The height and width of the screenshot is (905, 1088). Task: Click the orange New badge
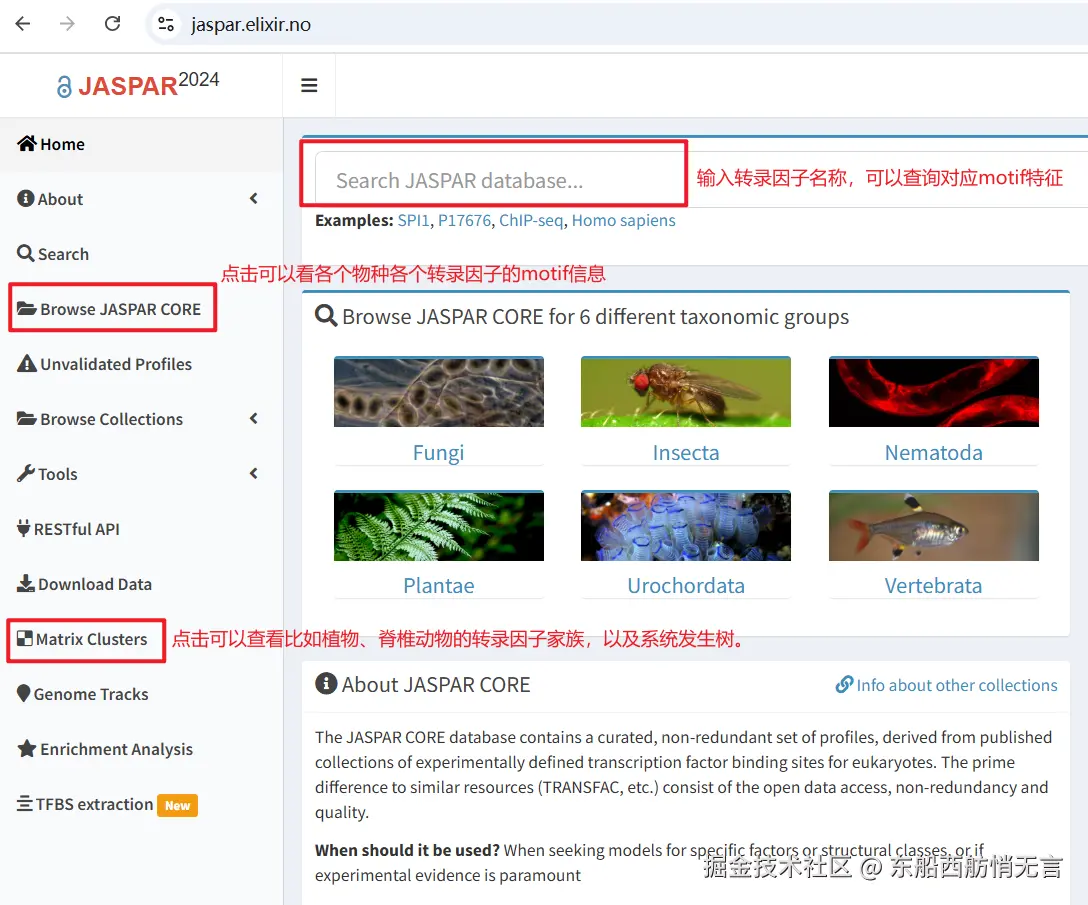[x=178, y=805]
